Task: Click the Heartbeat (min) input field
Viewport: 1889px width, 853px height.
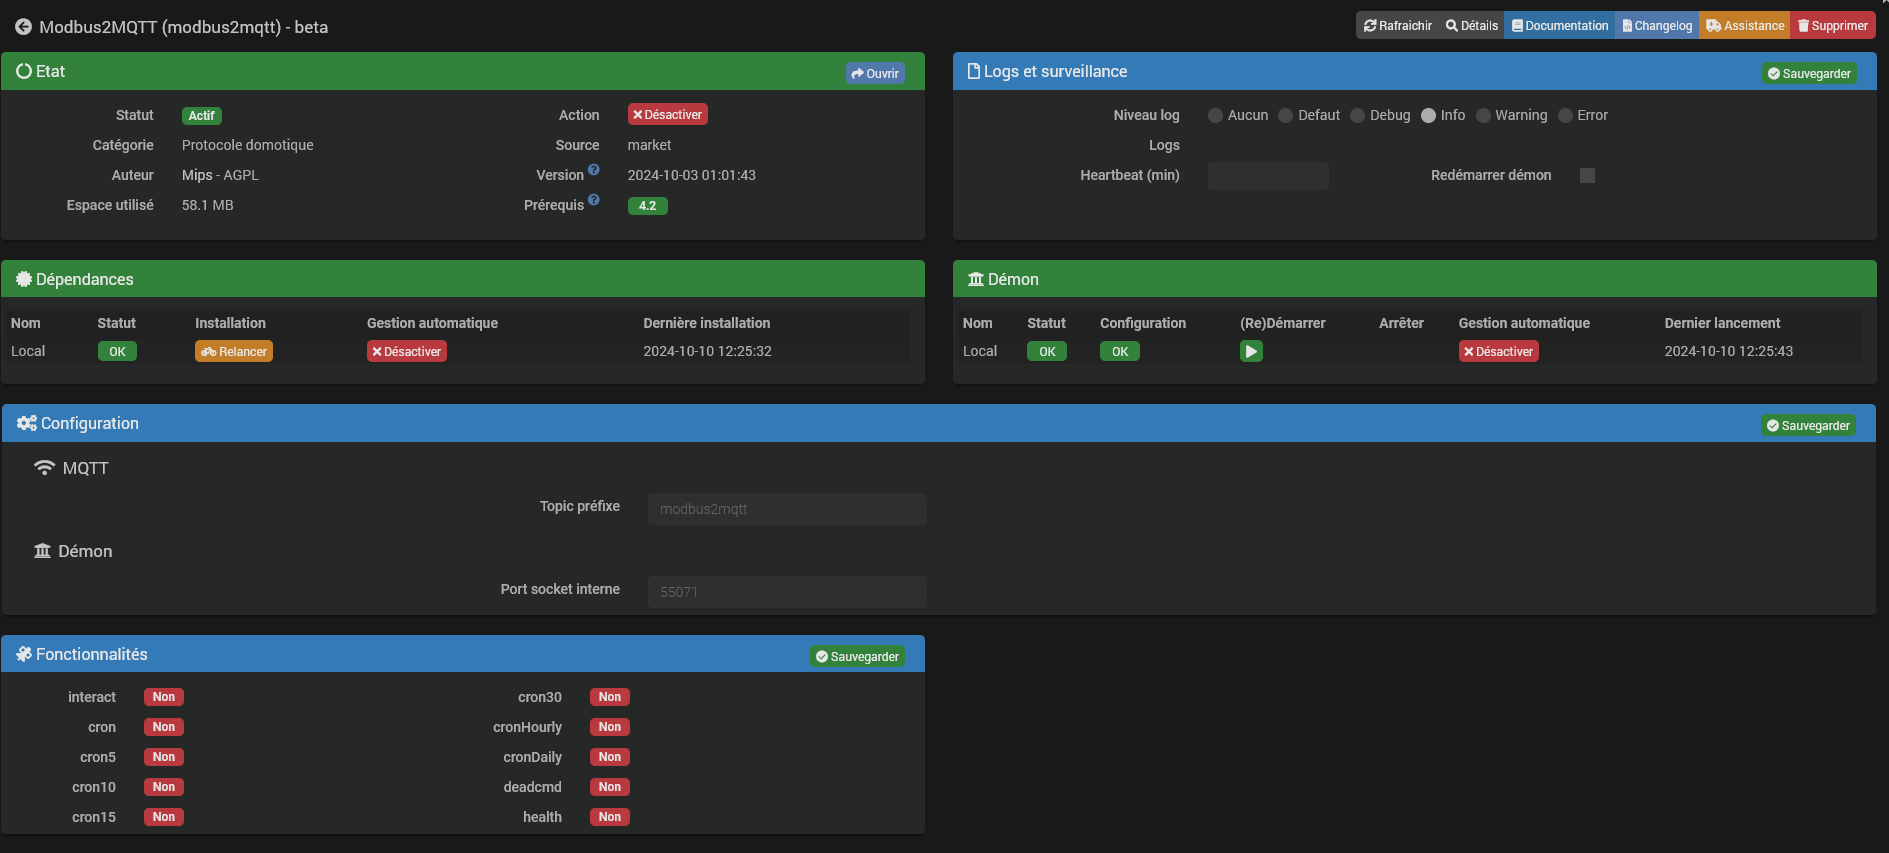Action: click(1268, 176)
